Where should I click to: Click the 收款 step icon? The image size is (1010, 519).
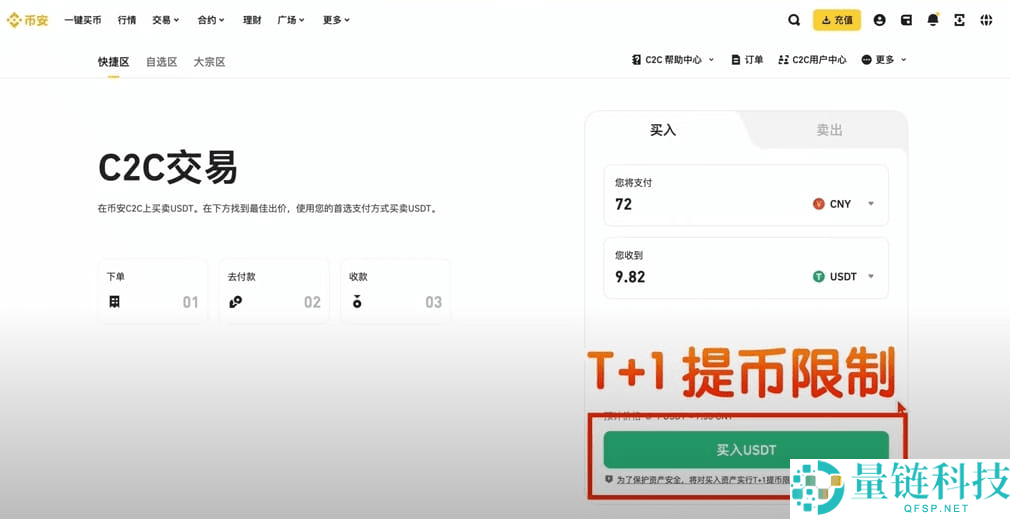pos(357,301)
